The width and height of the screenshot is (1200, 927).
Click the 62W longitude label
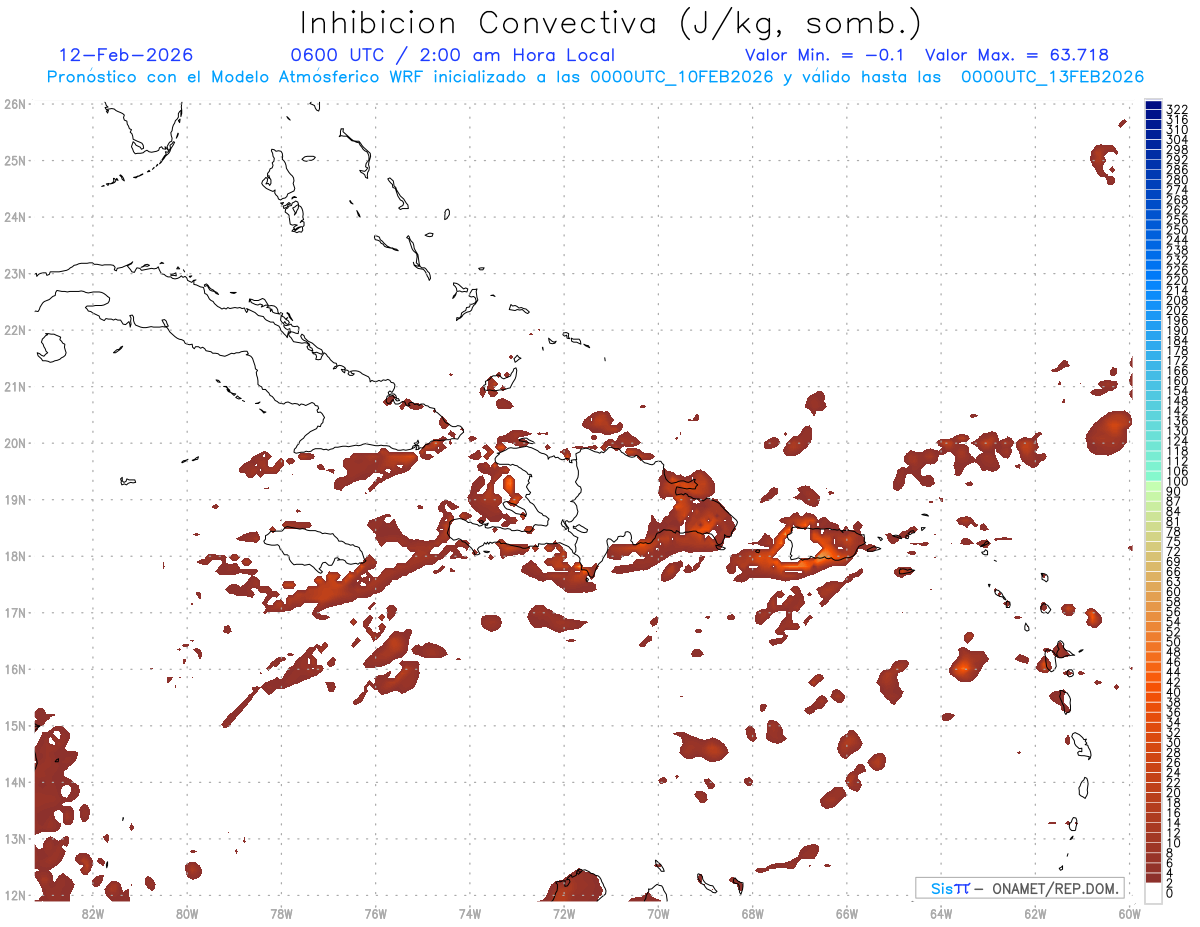pos(1036,913)
